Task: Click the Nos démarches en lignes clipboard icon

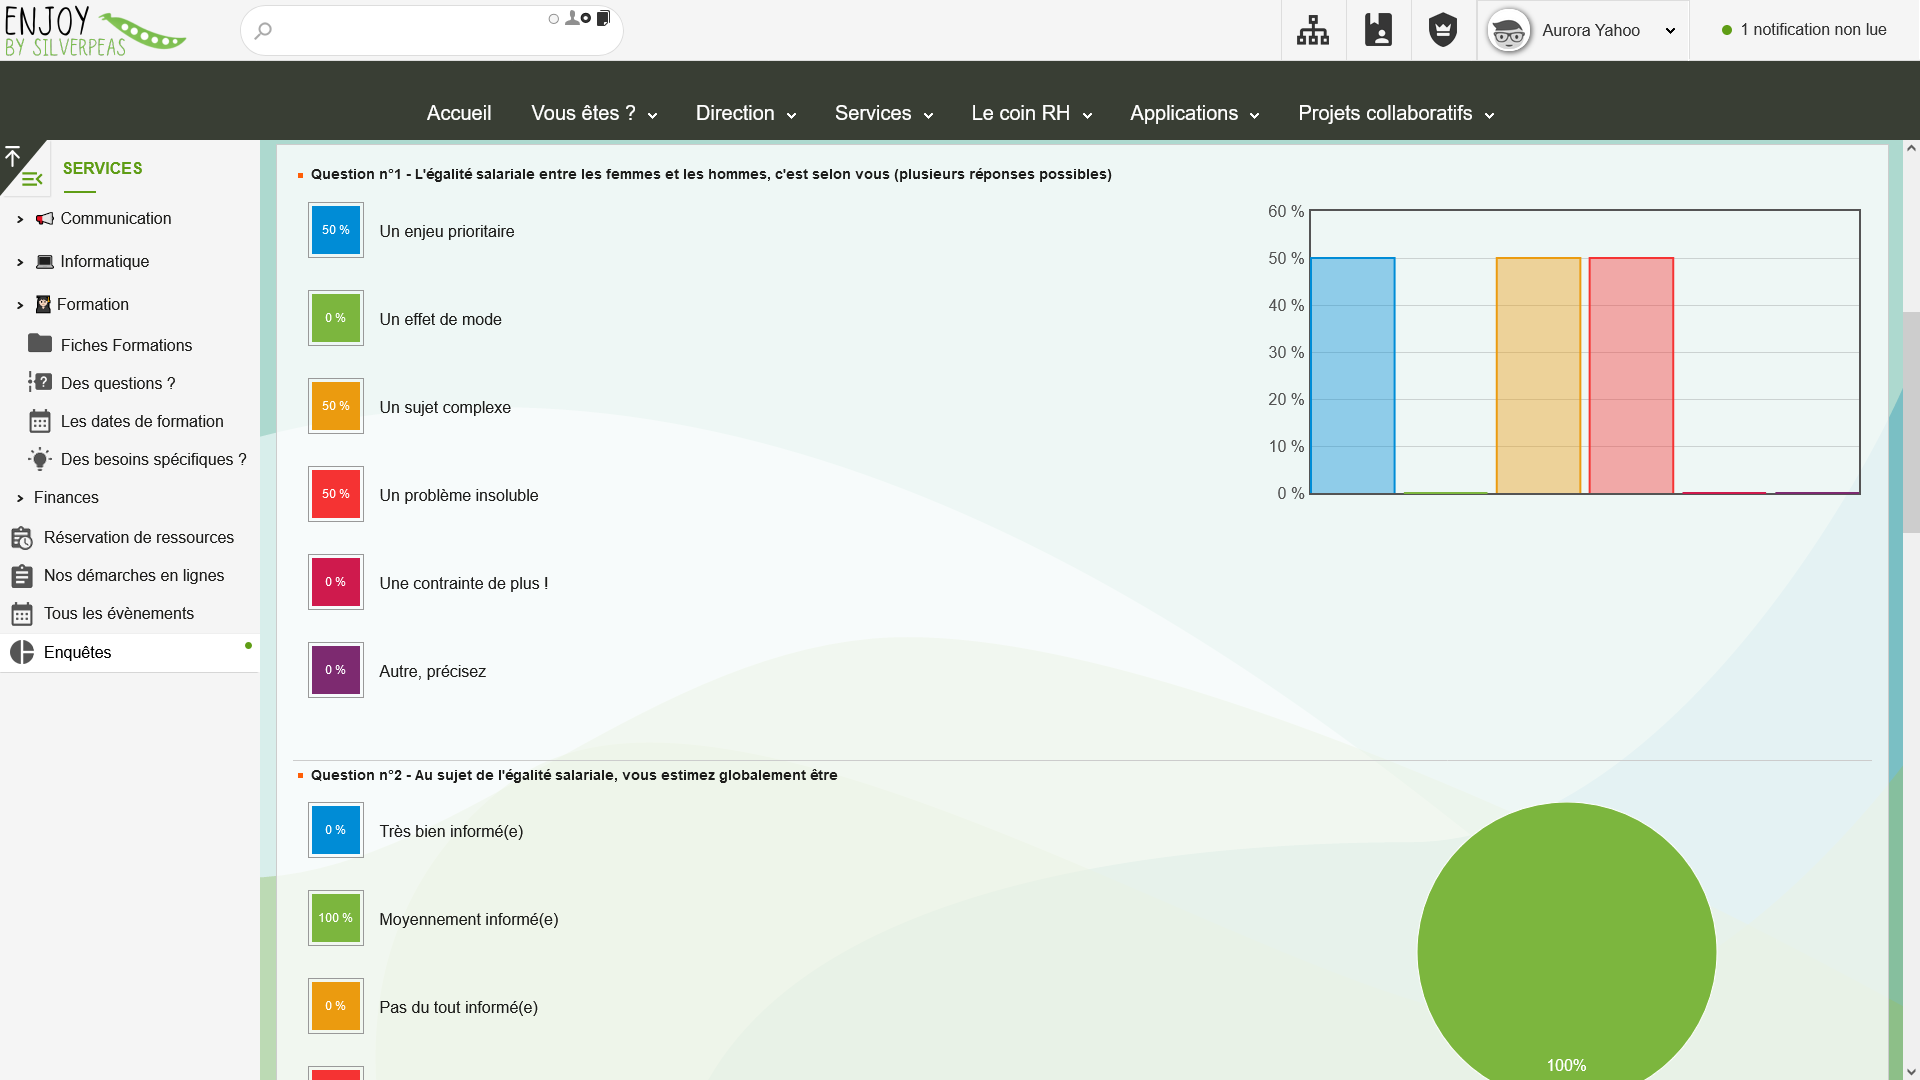Action: [x=22, y=576]
